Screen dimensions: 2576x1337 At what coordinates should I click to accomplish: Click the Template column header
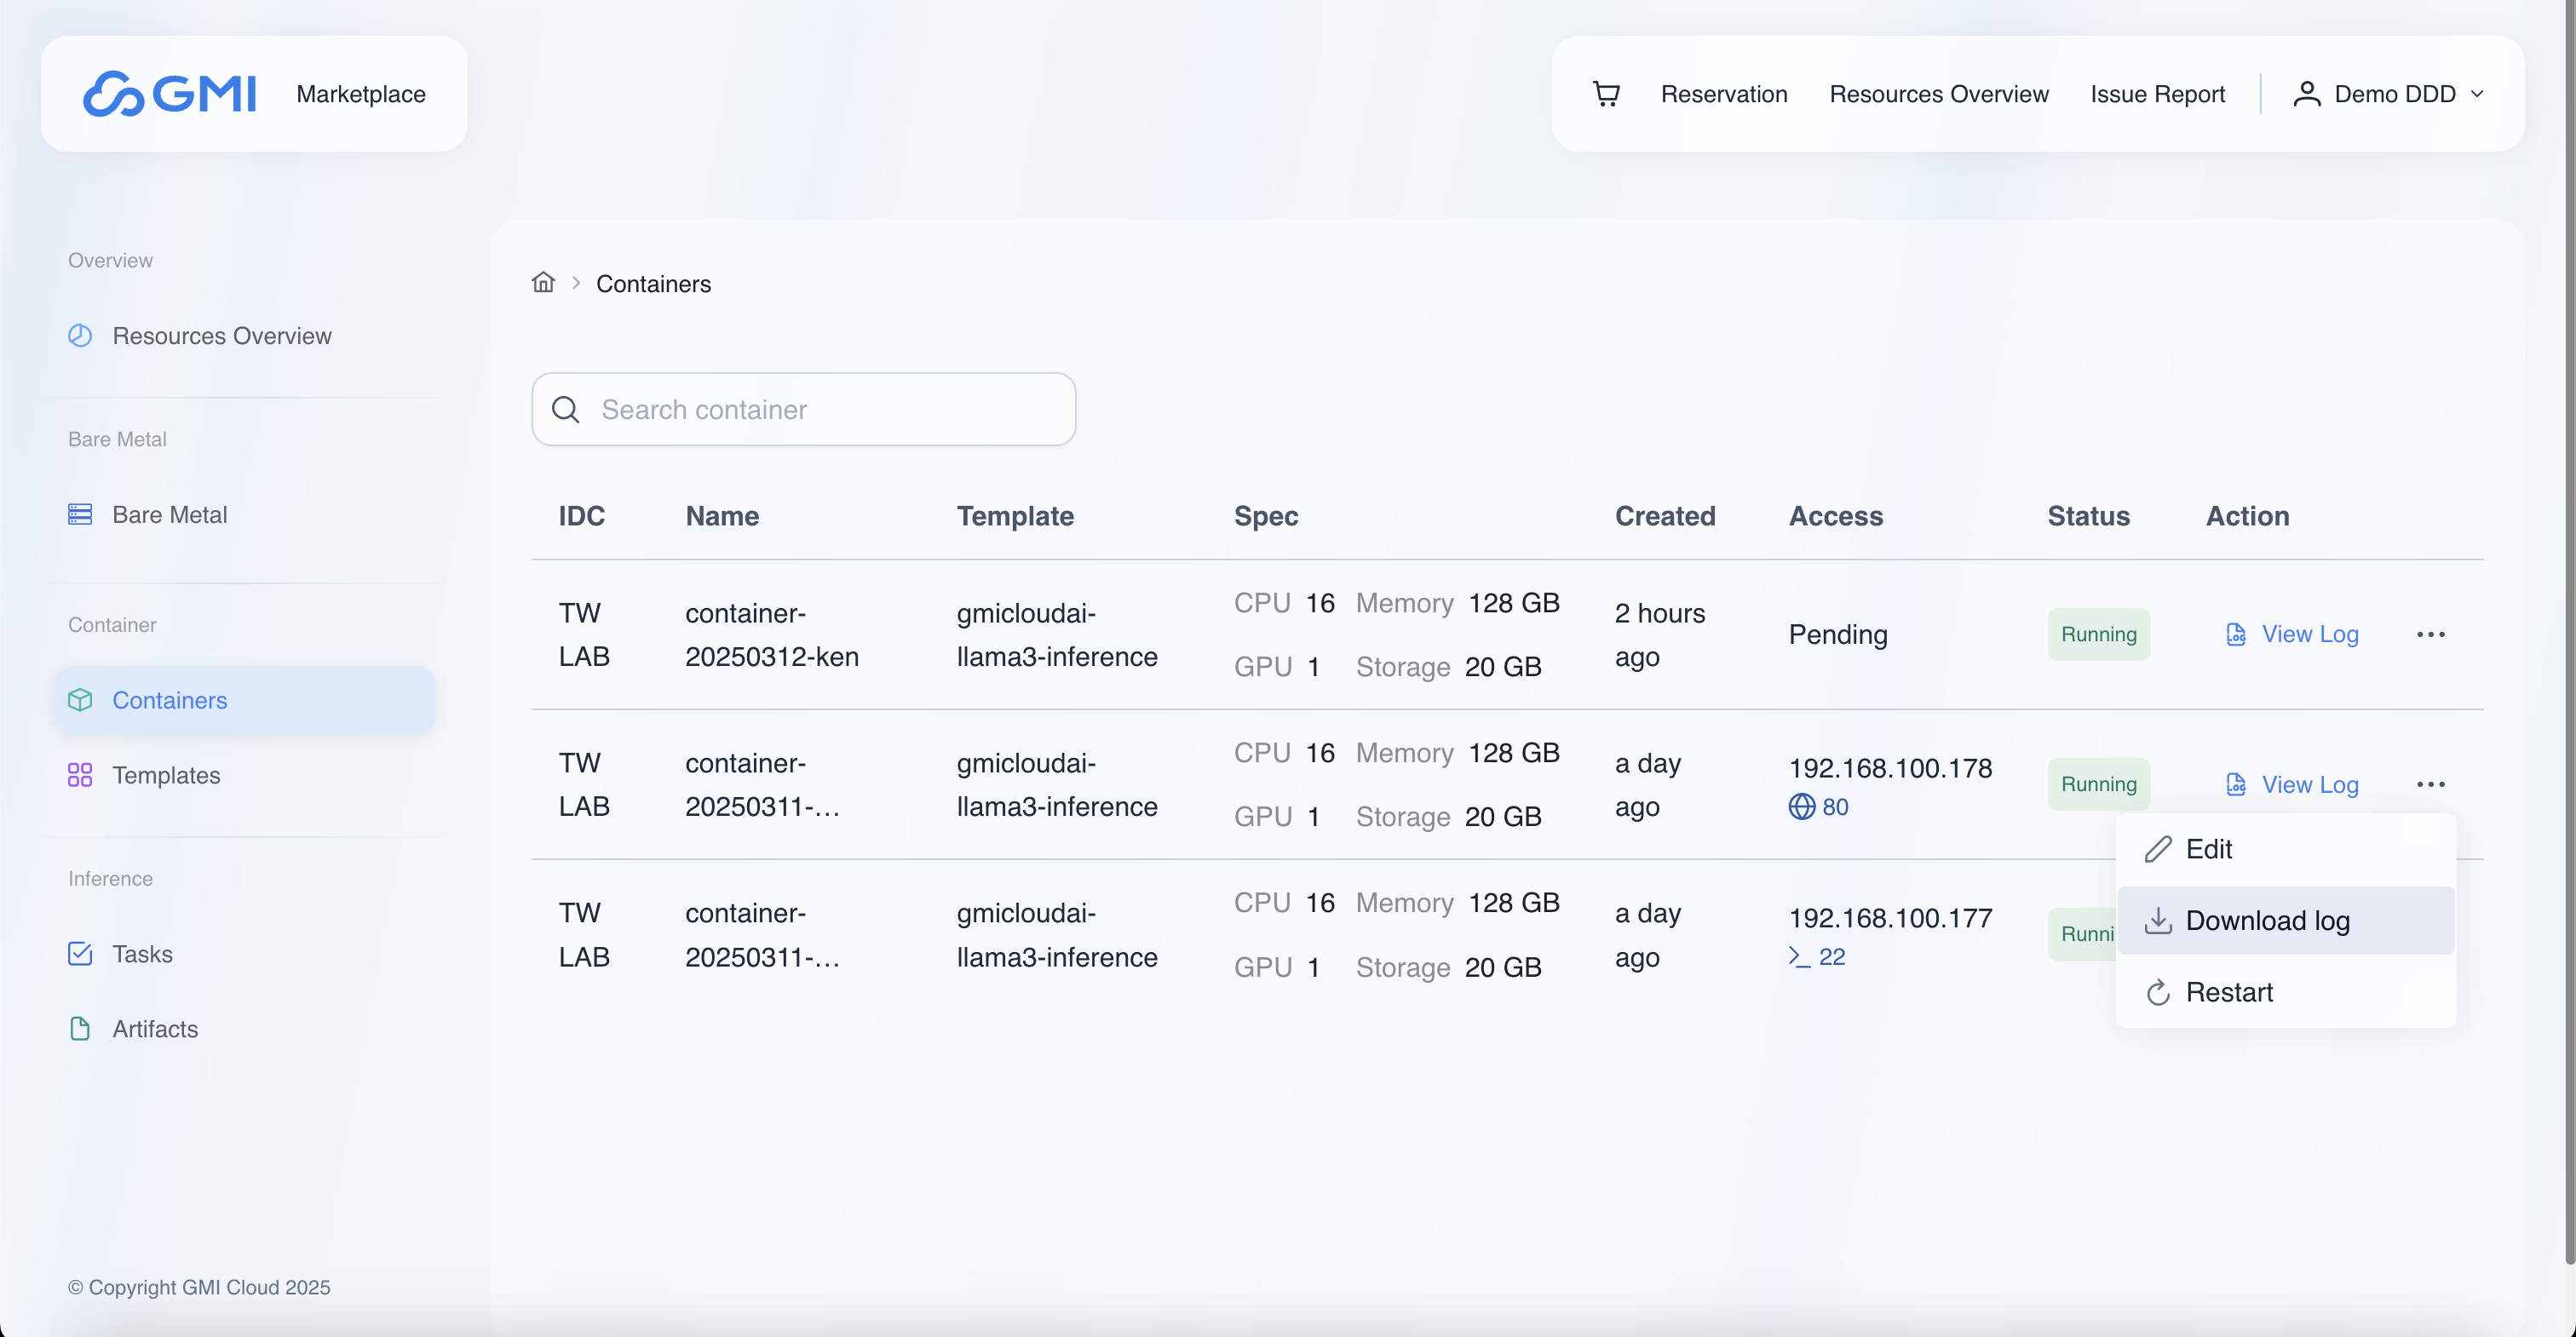pos(1015,515)
